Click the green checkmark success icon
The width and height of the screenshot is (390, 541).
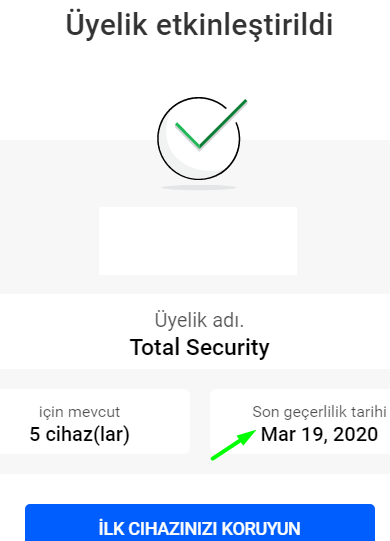[211, 124]
